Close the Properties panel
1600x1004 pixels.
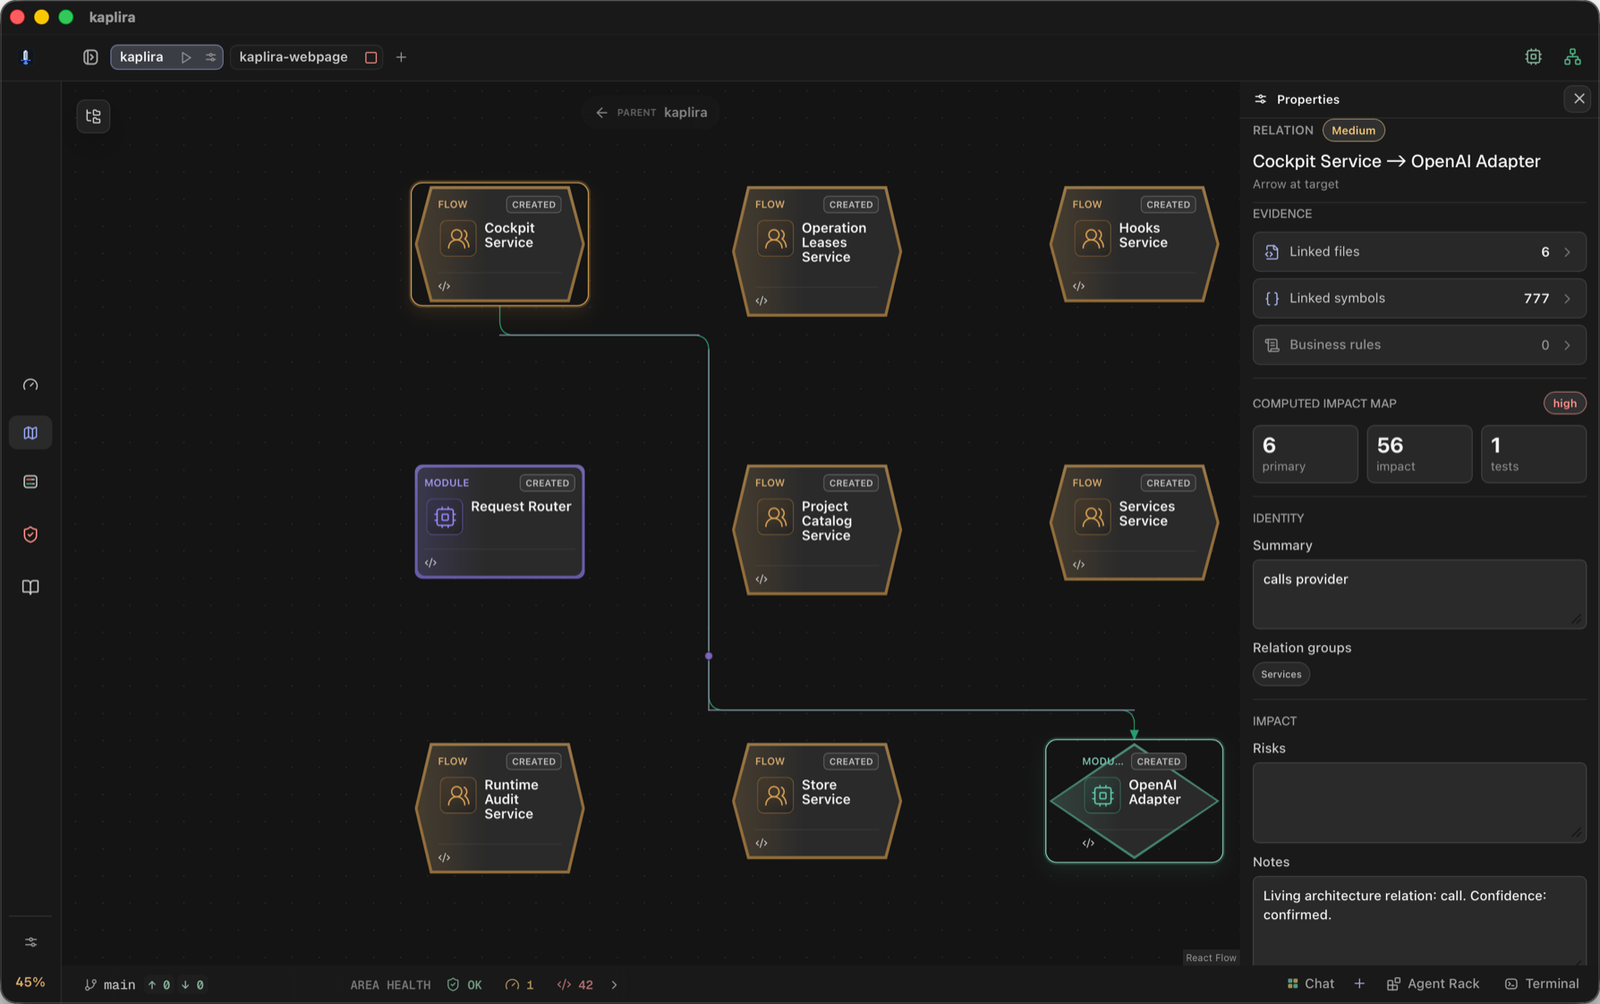[x=1579, y=98]
